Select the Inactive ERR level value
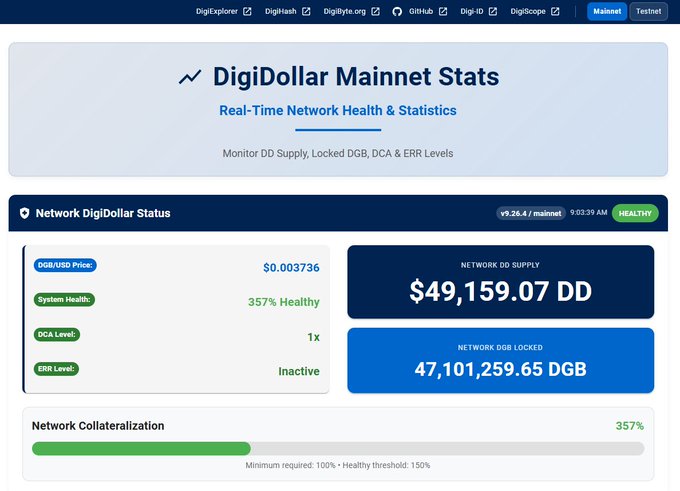Viewport: 680px width, 491px height. 299,371
